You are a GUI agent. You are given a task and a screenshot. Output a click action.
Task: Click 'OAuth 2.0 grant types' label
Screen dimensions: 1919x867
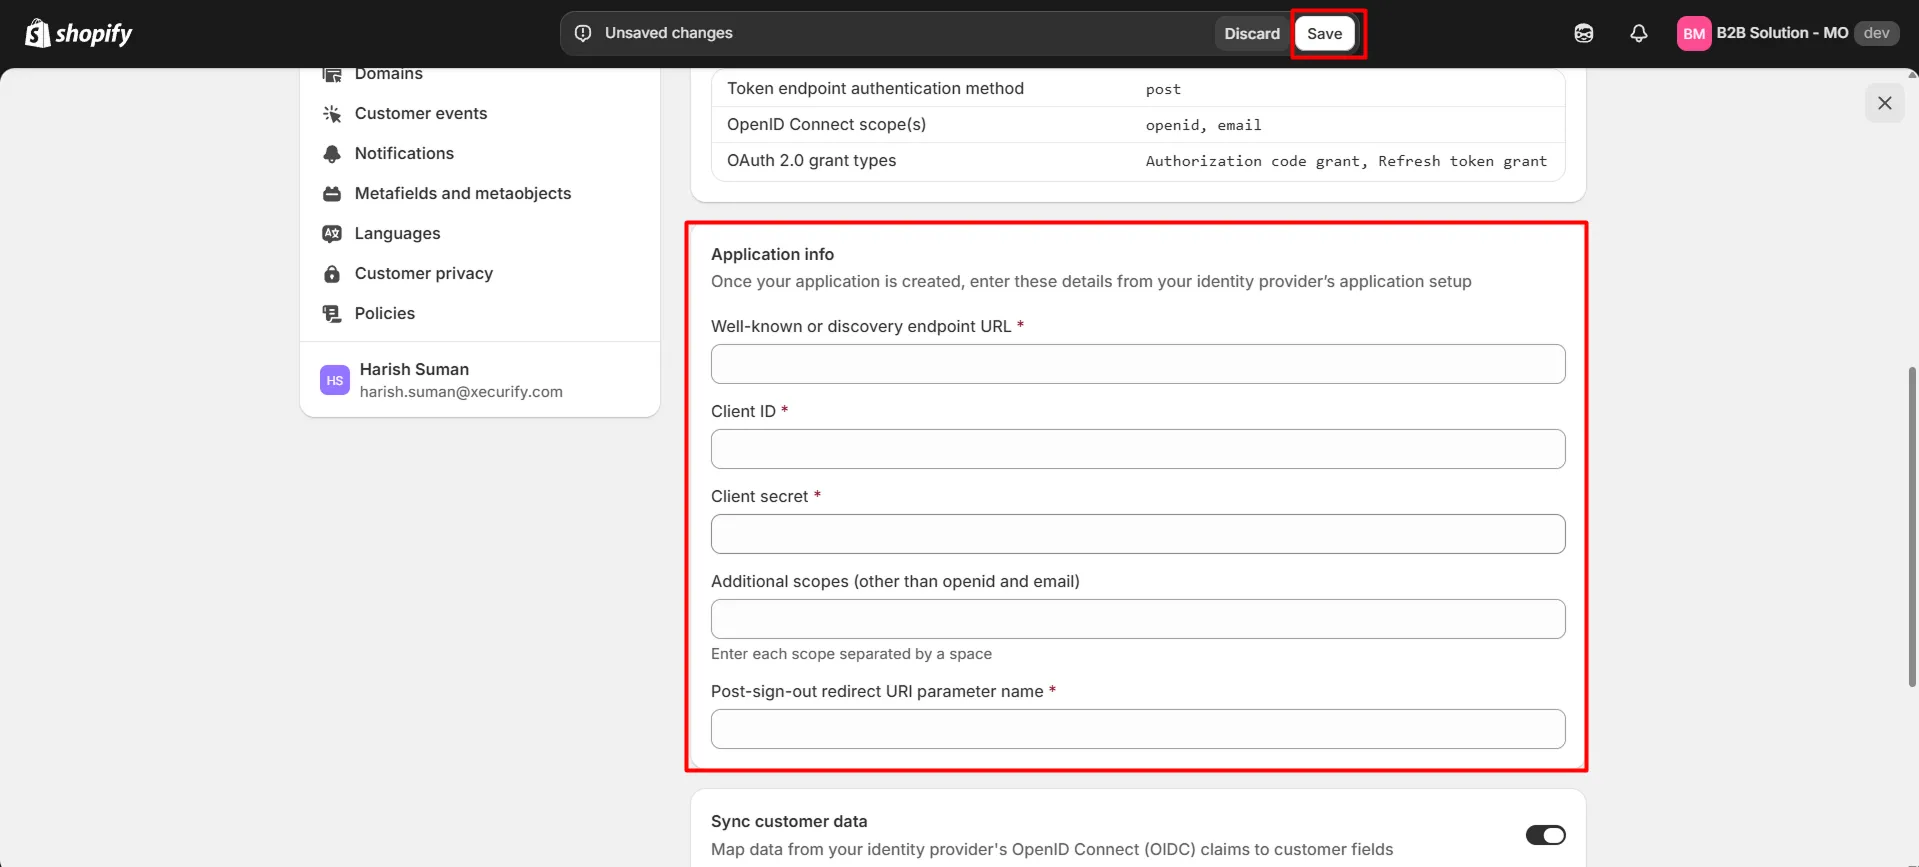pyautogui.click(x=811, y=161)
